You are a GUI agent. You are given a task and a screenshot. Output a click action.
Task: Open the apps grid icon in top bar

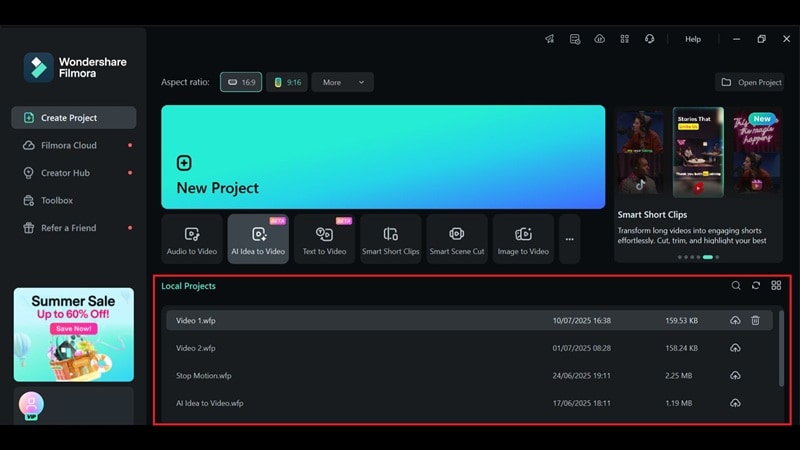[624, 39]
